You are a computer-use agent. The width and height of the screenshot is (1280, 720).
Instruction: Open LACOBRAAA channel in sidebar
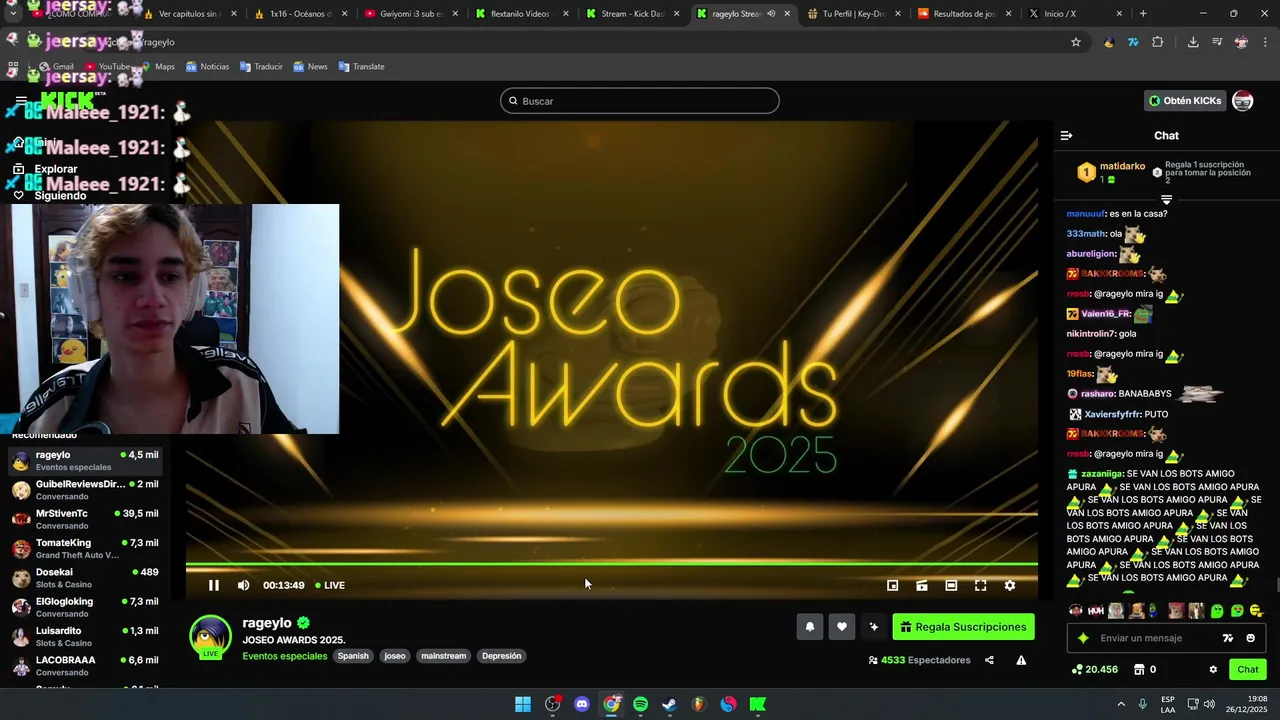tap(85, 666)
